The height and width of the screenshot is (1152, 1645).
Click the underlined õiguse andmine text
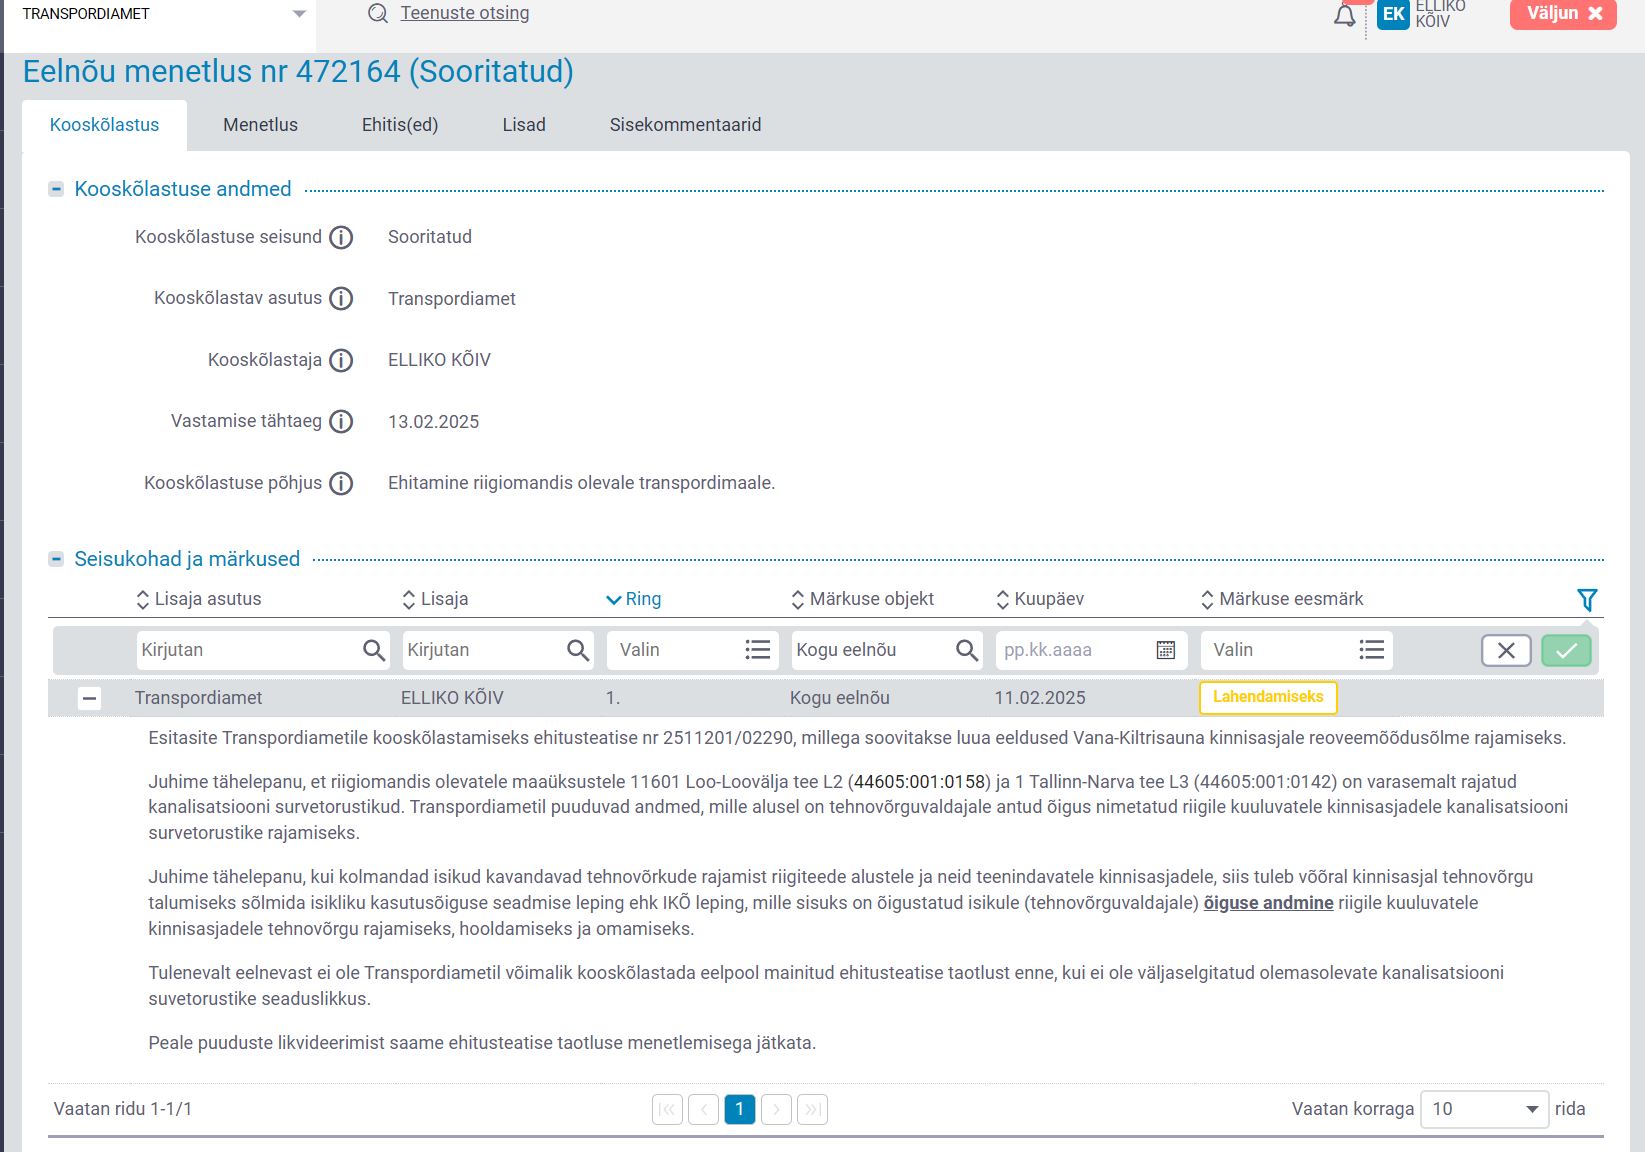click(x=1268, y=903)
